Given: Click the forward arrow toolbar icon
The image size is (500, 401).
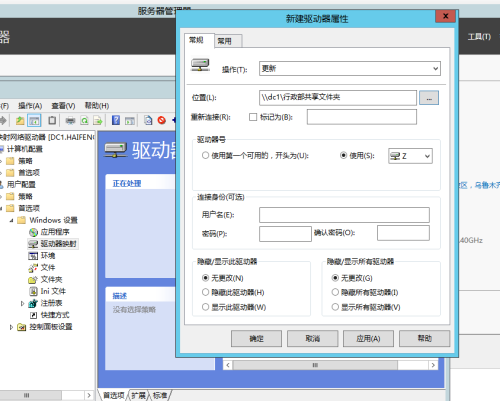Looking at the screenshot, I should tap(3, 120).
